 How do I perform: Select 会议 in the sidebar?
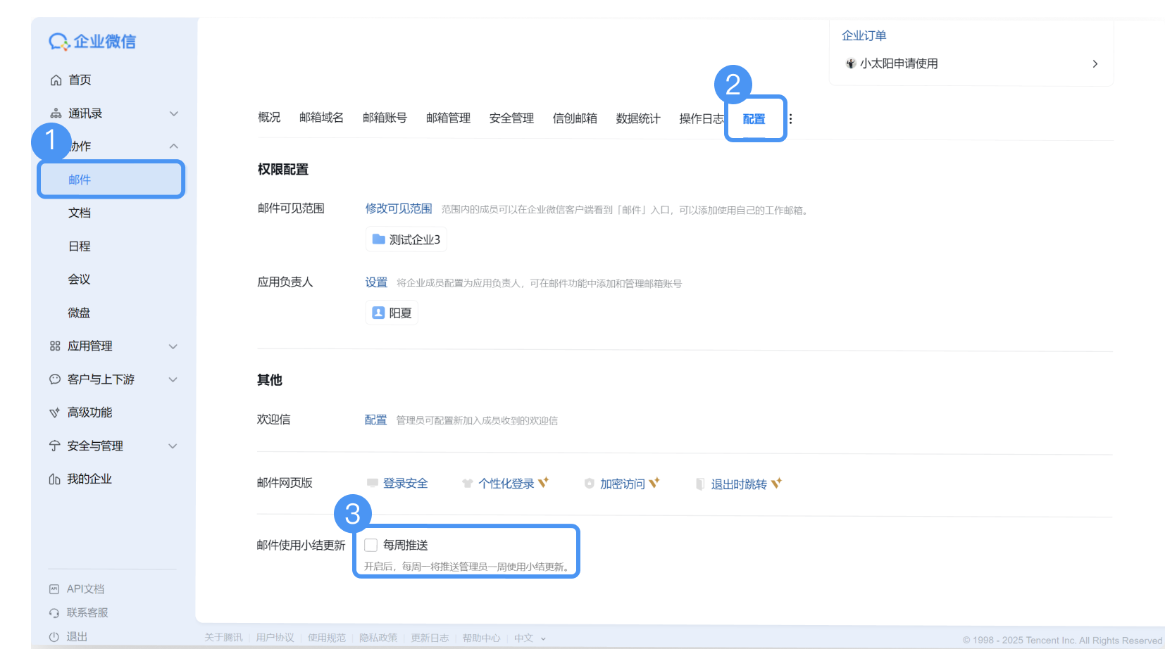point(79,279)
